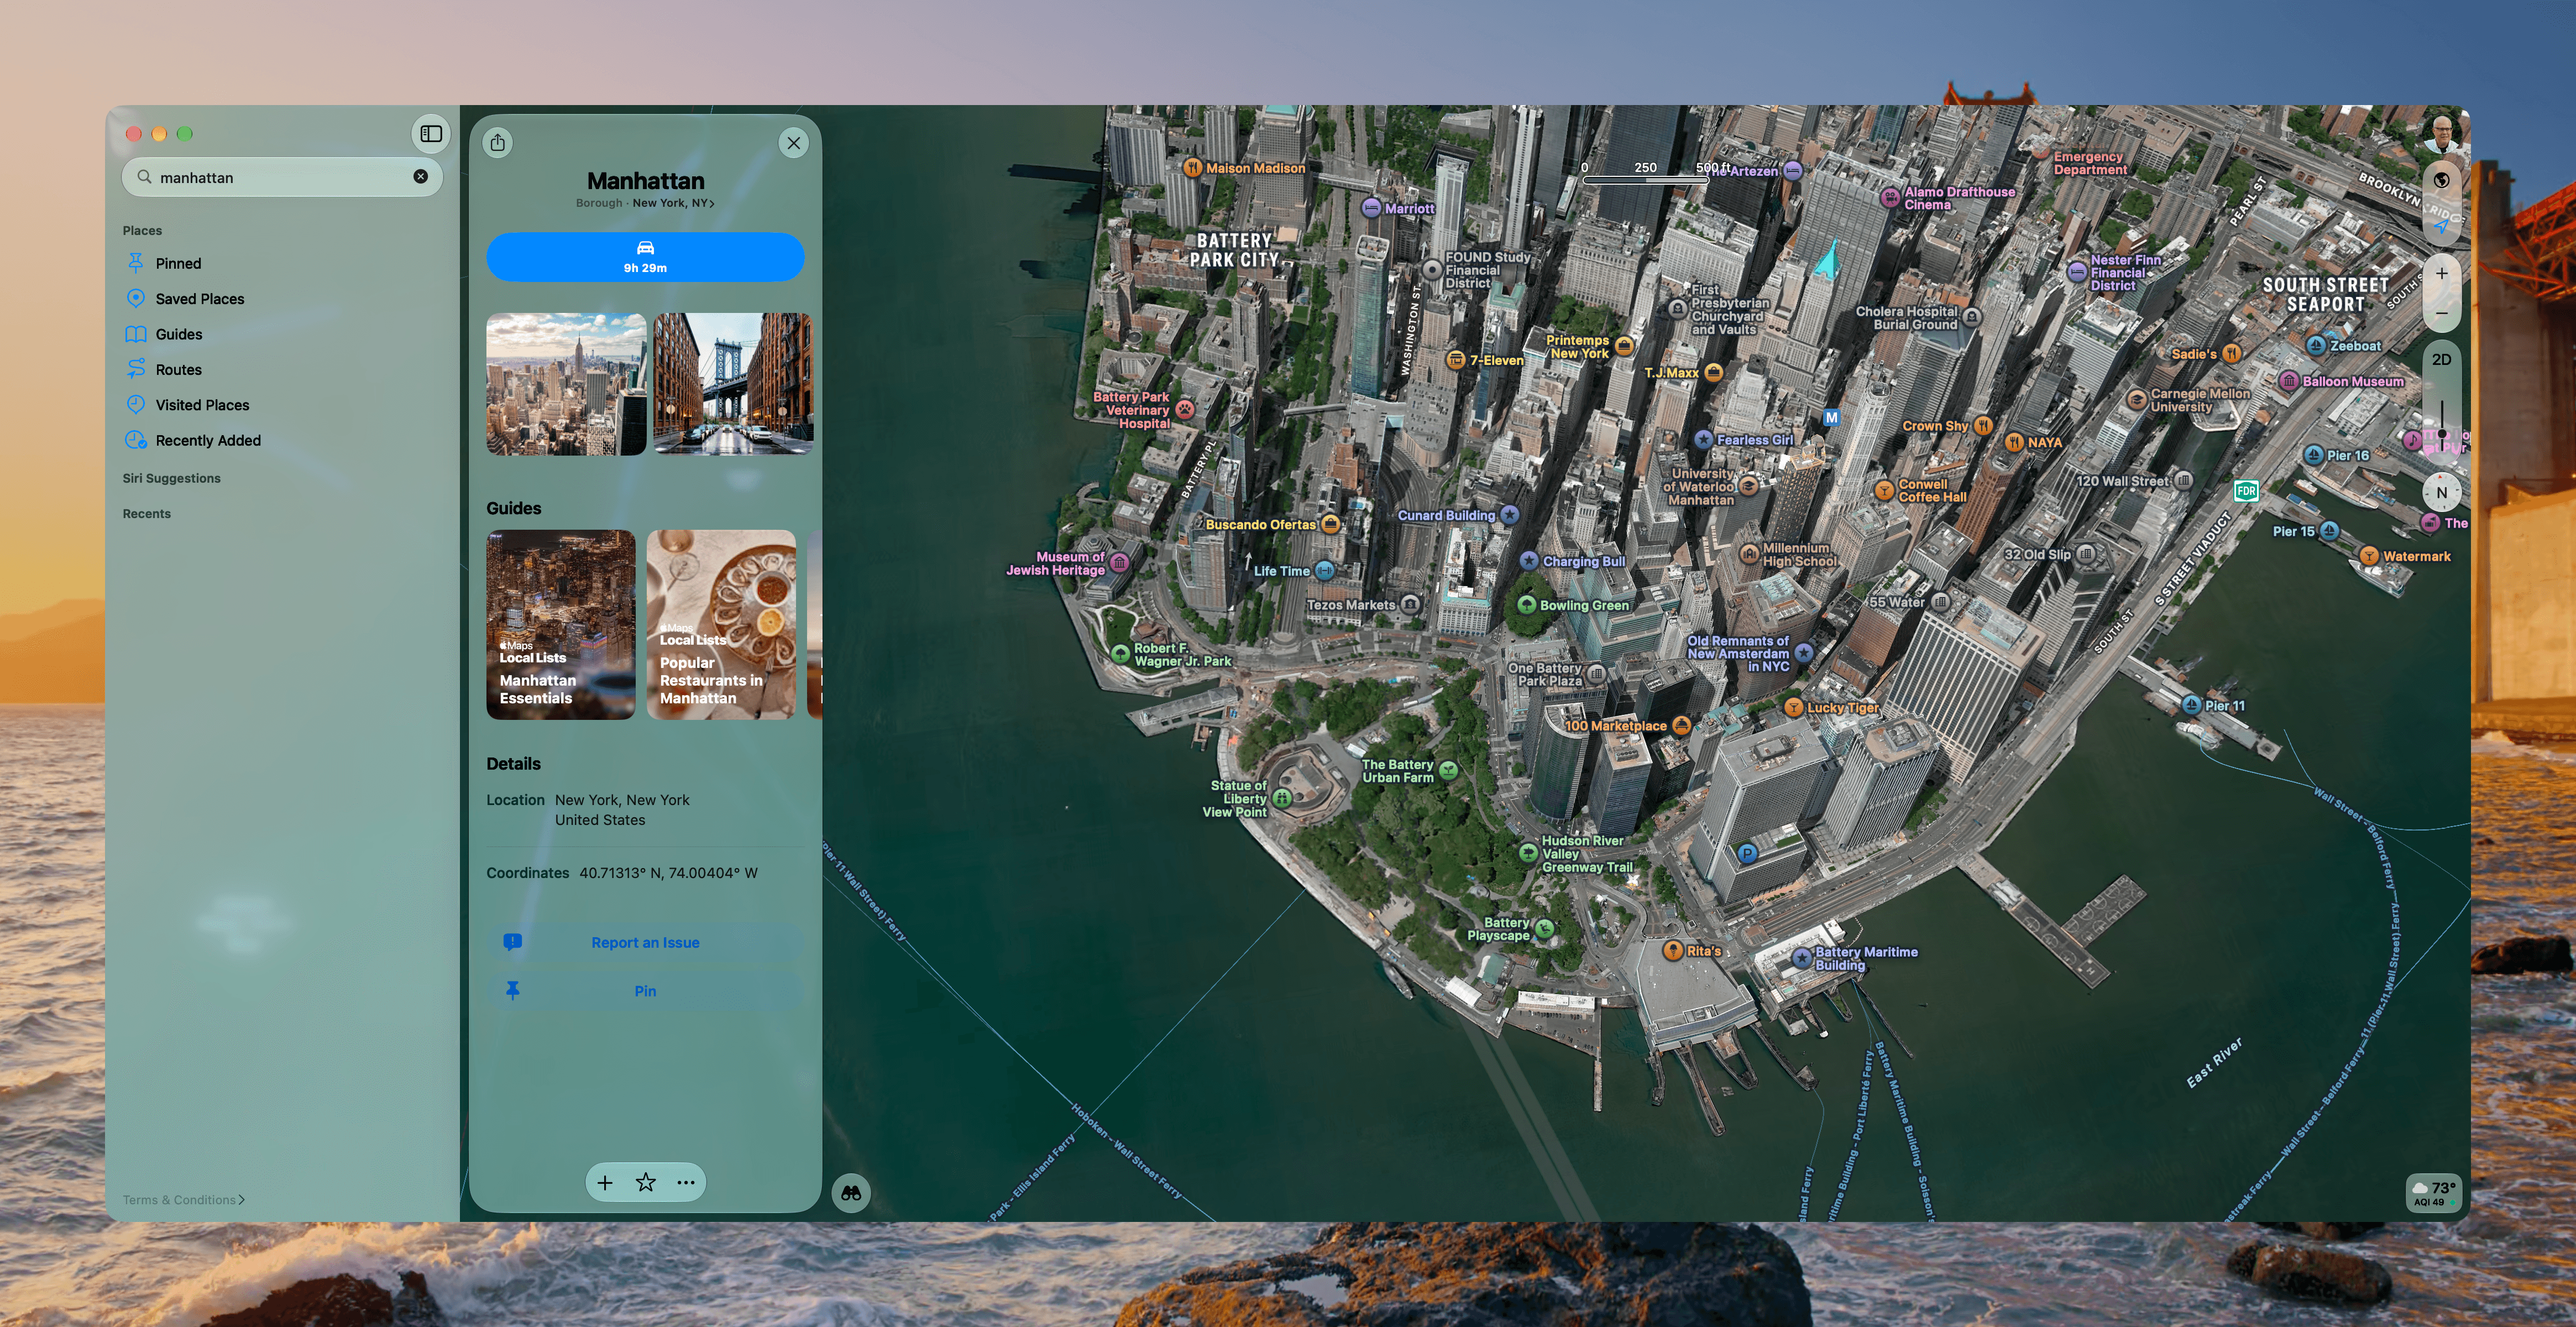Select Museum of Jewish Heritage pin
This screenshot has width=2576, height=1327.
coord(1120,563)
